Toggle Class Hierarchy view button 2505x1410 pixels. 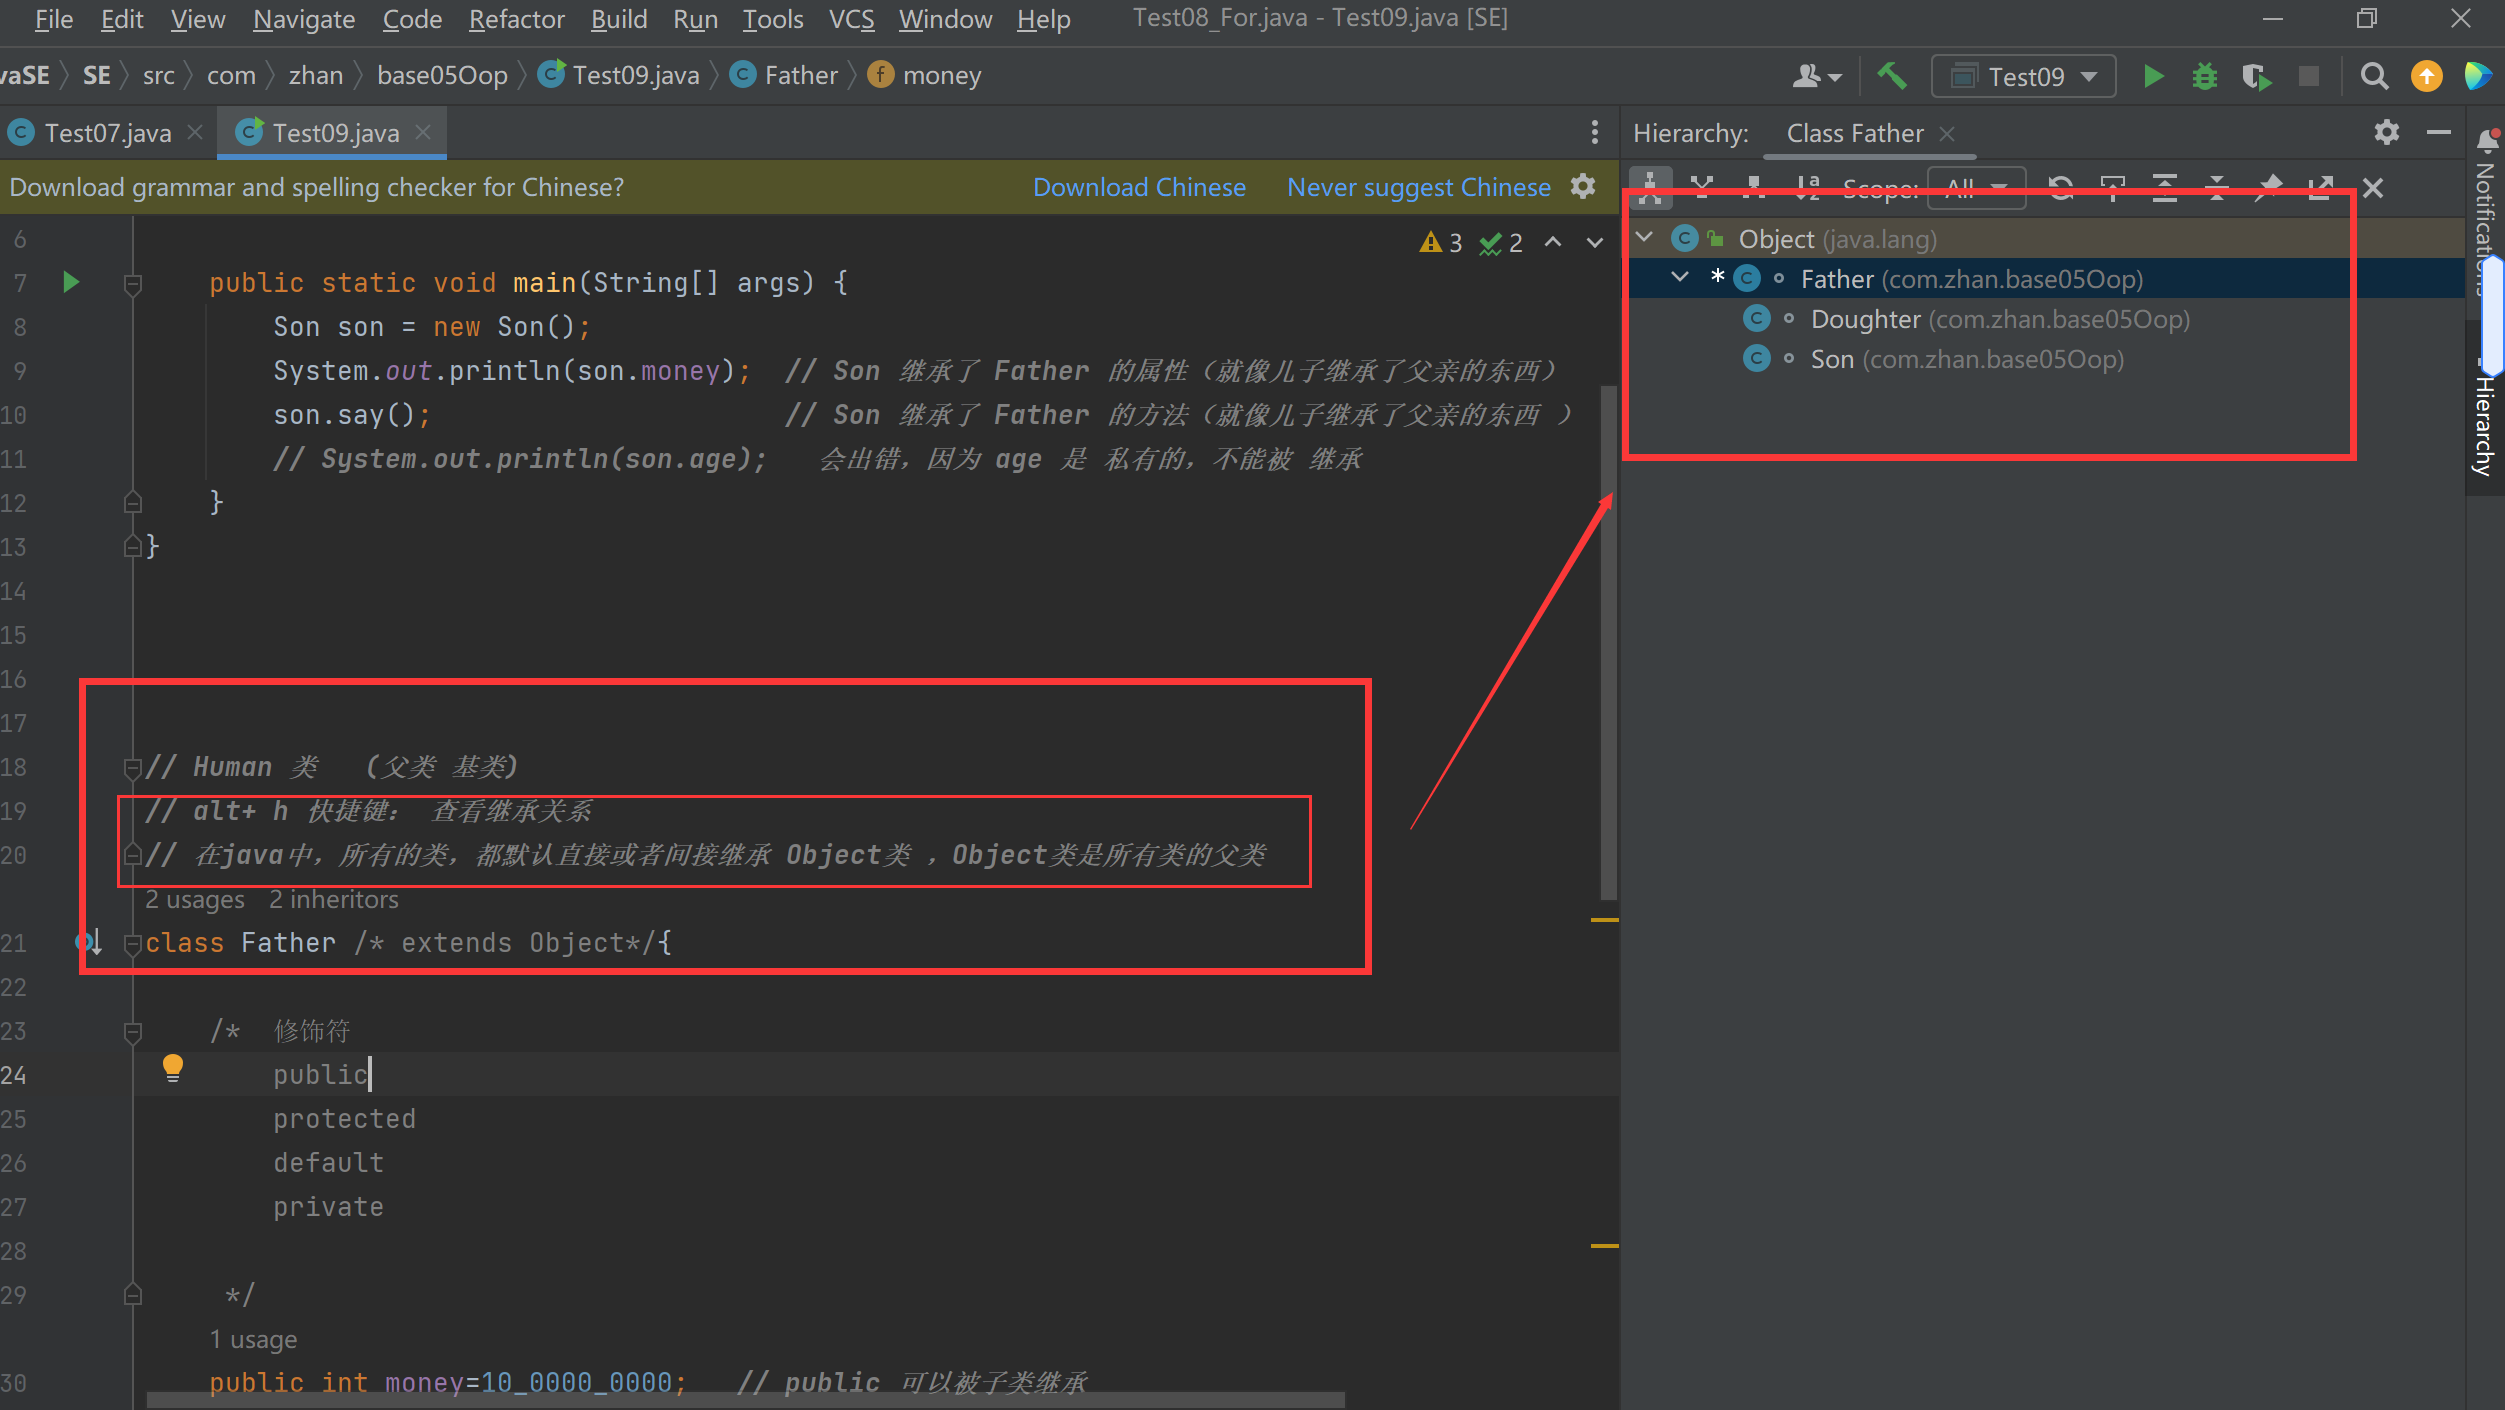tap(1650, 187)
